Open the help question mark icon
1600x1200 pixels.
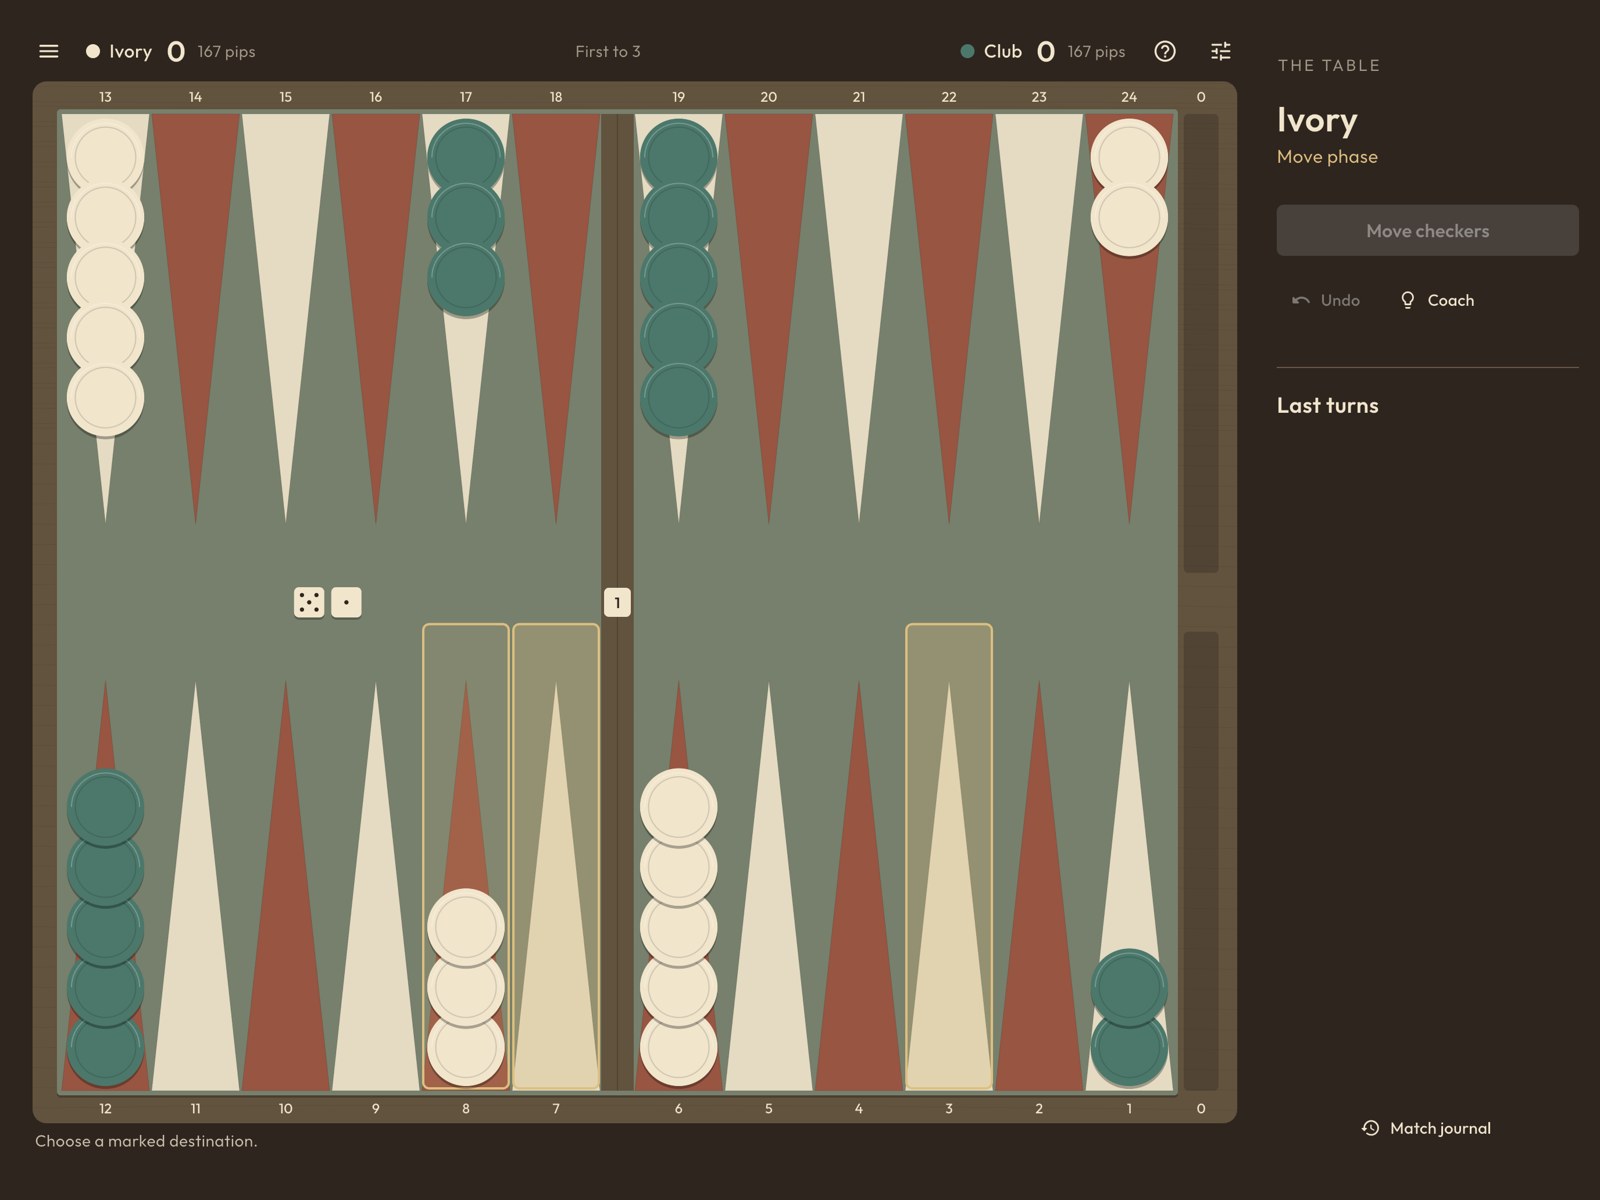click(1165, 51)
